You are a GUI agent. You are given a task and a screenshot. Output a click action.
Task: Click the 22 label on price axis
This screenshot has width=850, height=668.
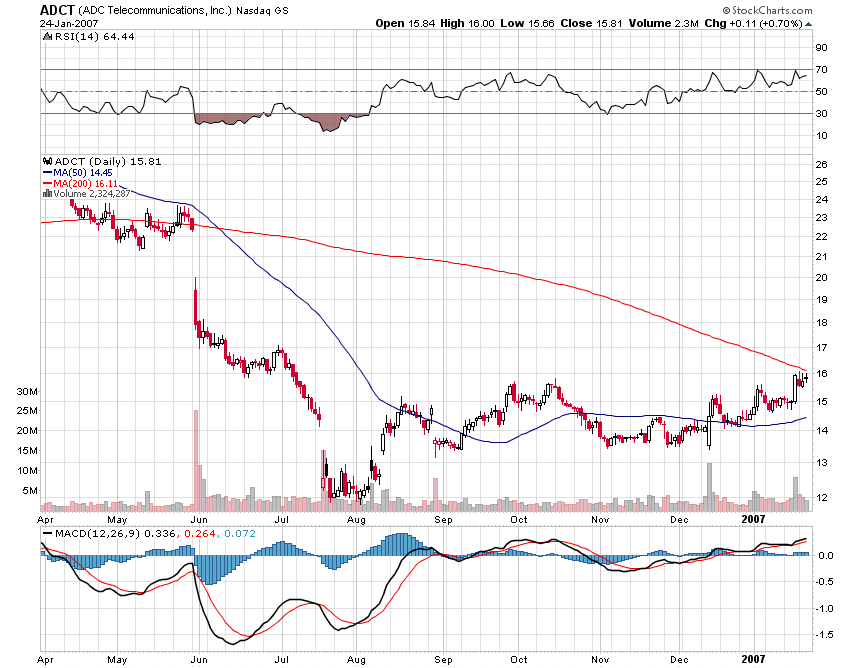821,236
